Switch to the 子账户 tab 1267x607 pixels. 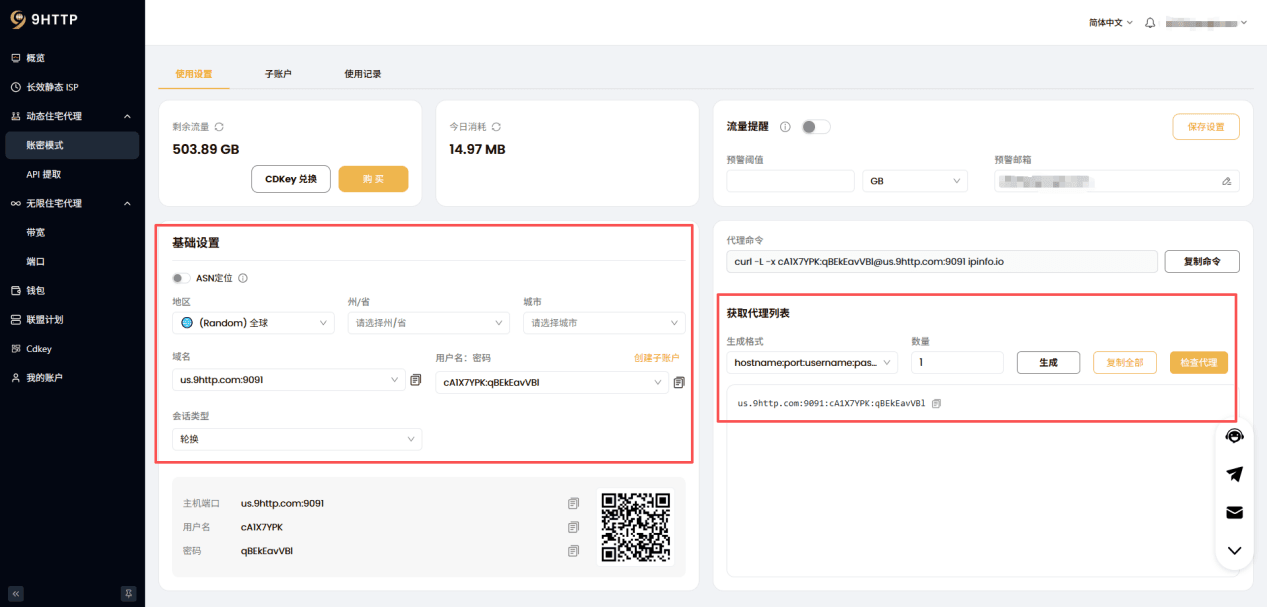pyautogui.click(x=278, y=74)
